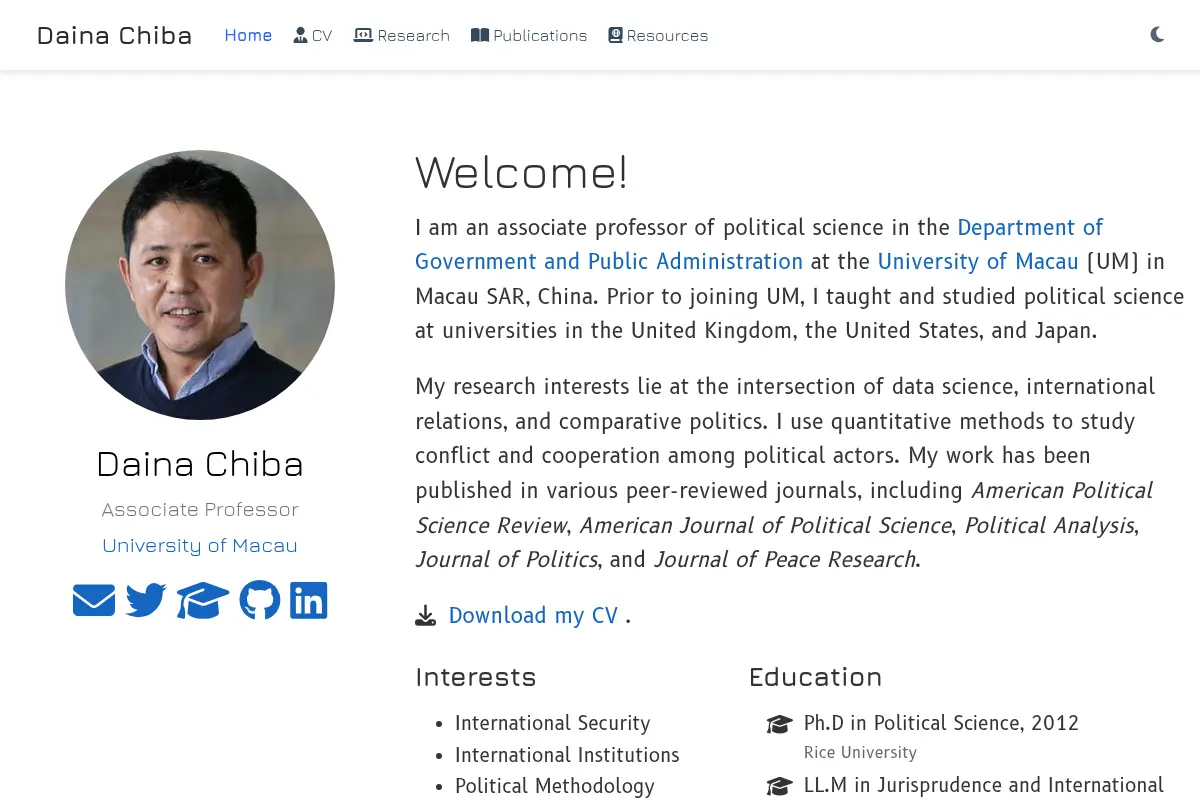Click the download icon beside CV link
1200x800 pixels.
pos(426,616)
